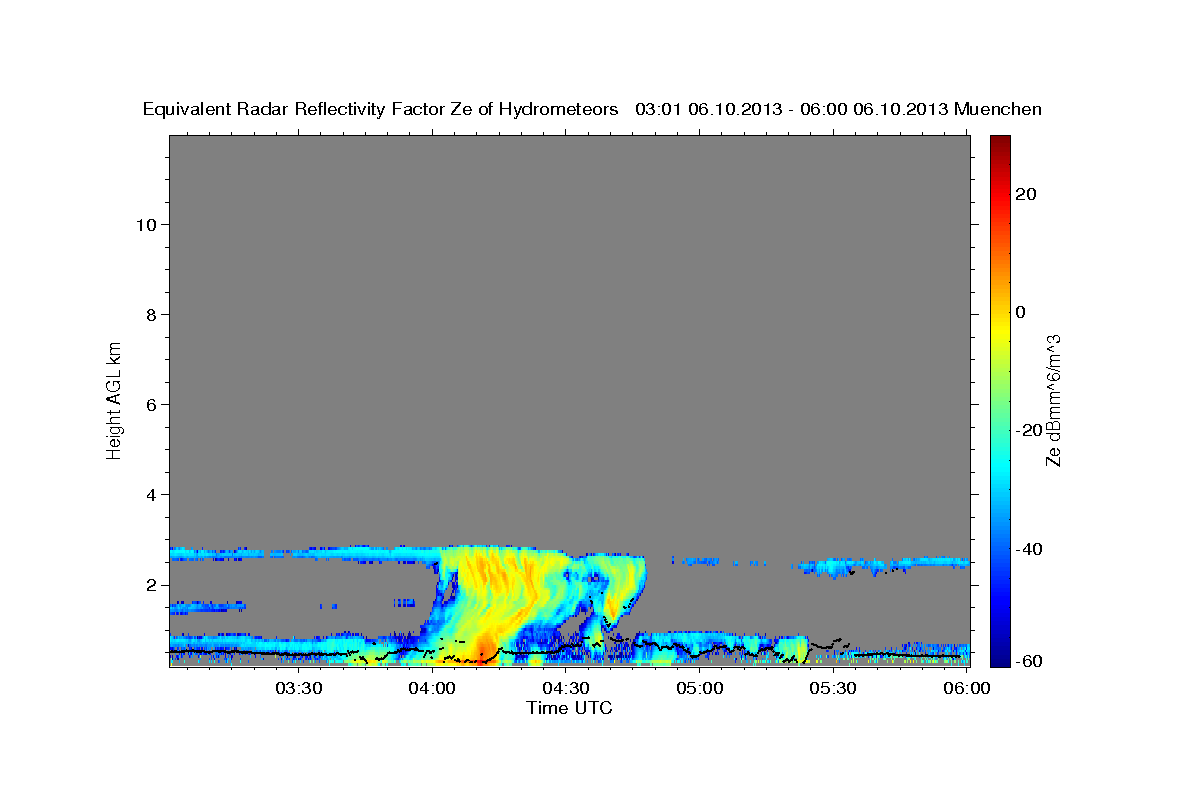This screenshot has width=1200, height=800.
Task: Click the '04:00' time tick label
Action: click(432, 688)
